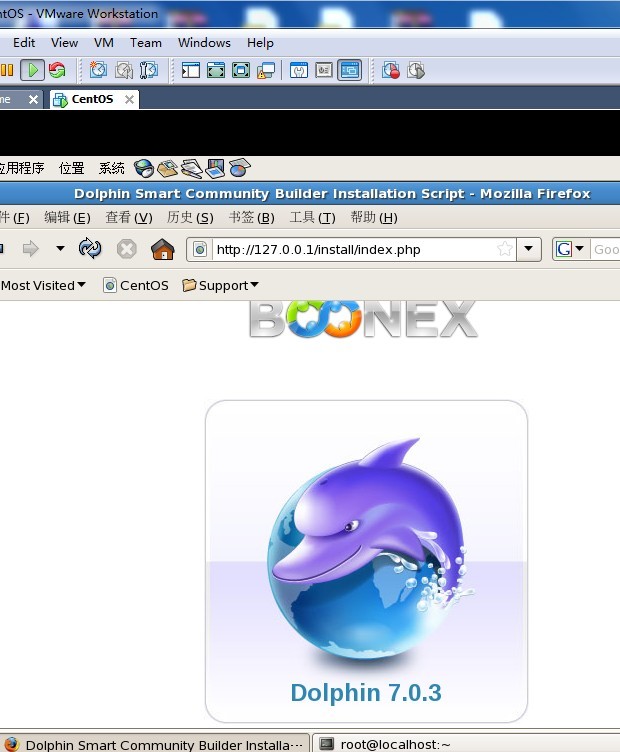Click the record session icon with red dot
Image resolution: width=620 pixels, height=752 pixels.
pyautogui.click(x=391, y=70)
